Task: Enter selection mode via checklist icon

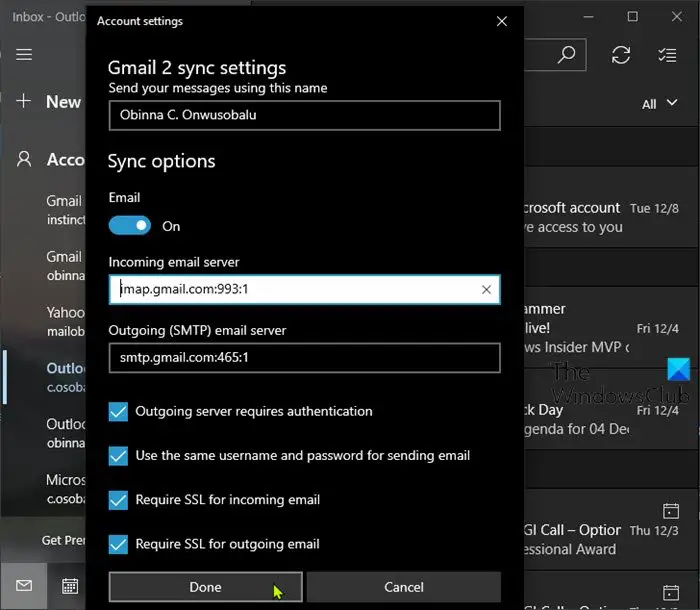Action: (667, 55)
